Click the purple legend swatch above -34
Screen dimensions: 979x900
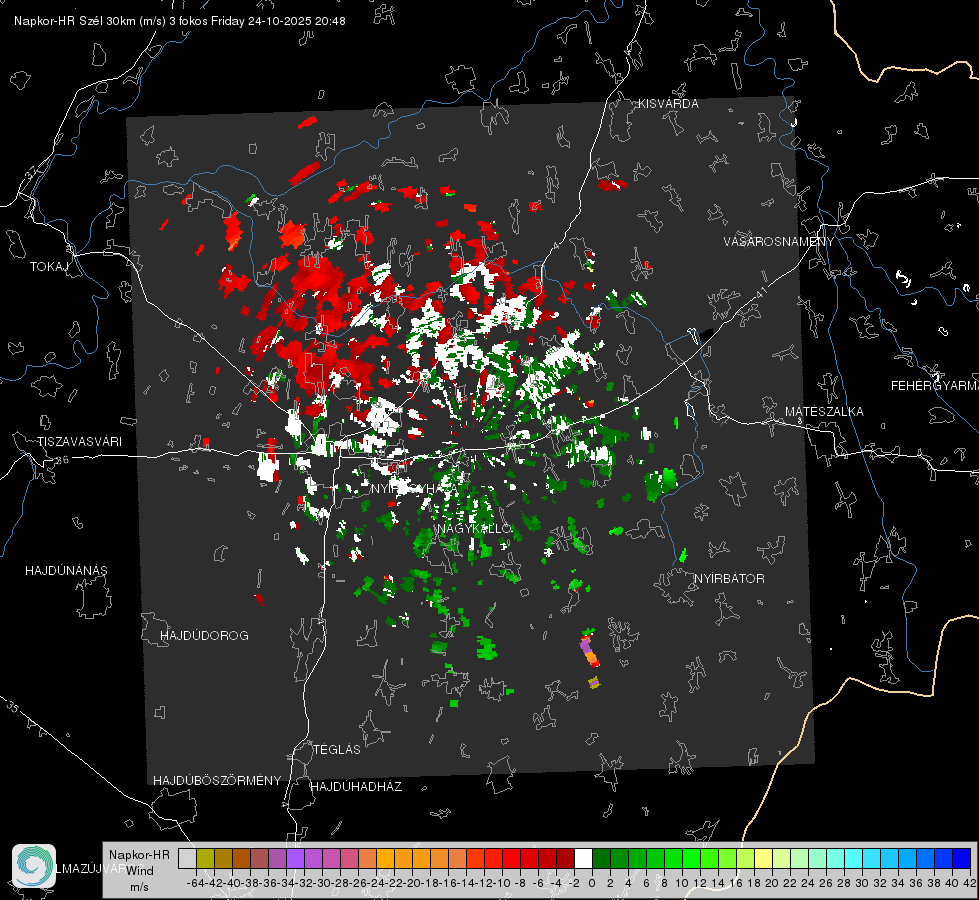pyautogui.click(x=295, y=859)
